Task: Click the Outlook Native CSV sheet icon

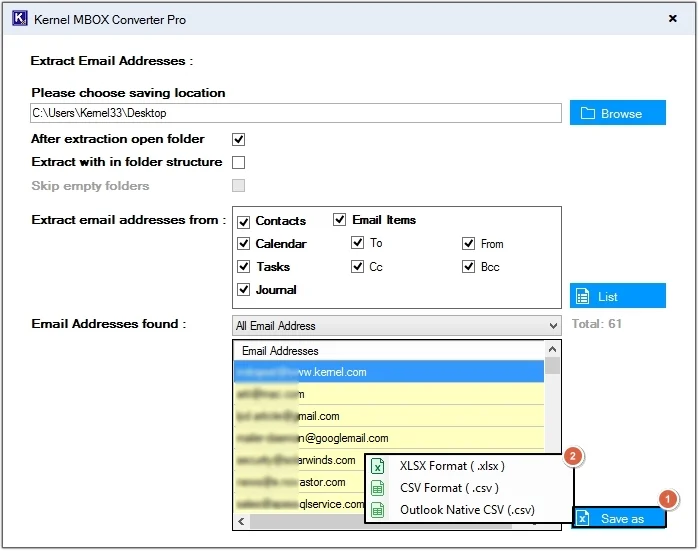Action: point(378,510)
